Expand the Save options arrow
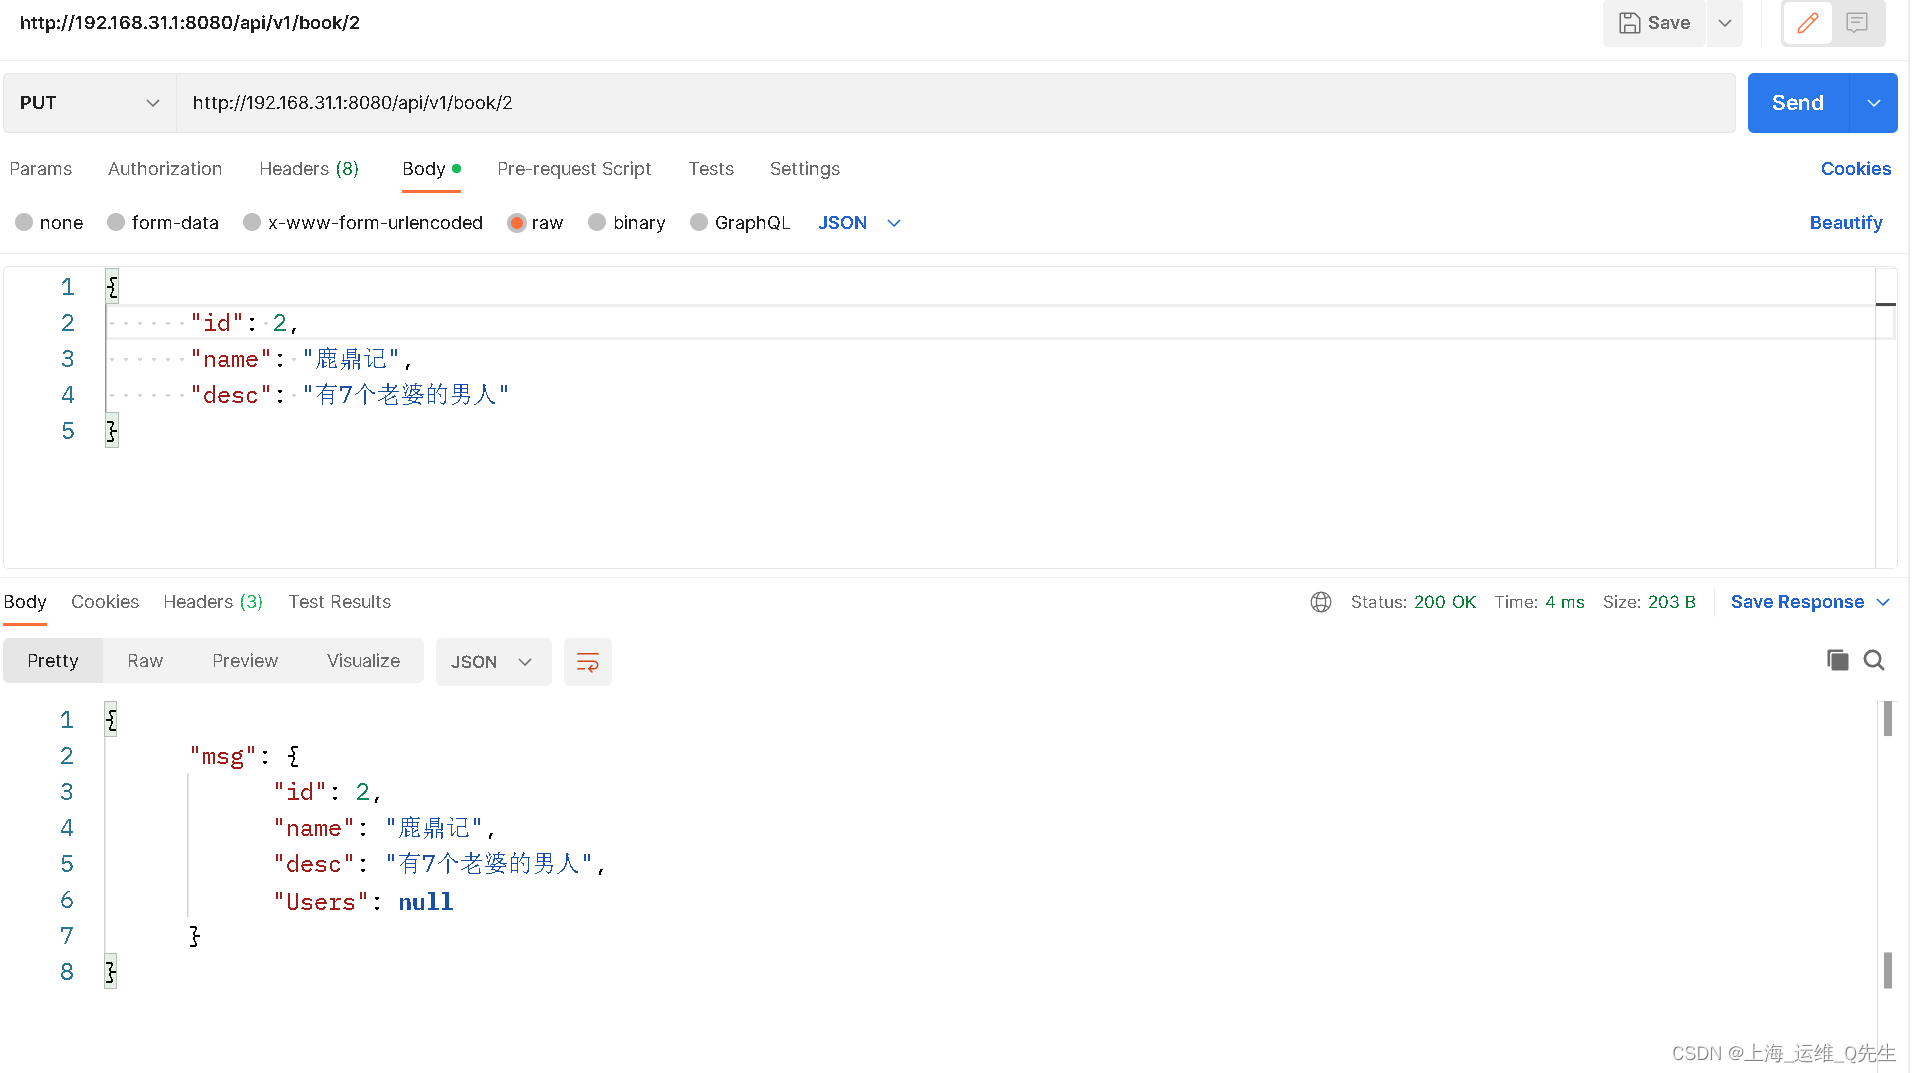The height and width of the screenshot is (1073, 1912). tap(1725, 23)
